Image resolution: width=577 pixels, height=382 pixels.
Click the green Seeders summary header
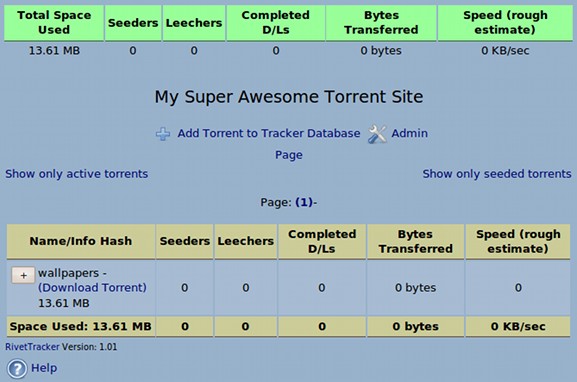133,22
